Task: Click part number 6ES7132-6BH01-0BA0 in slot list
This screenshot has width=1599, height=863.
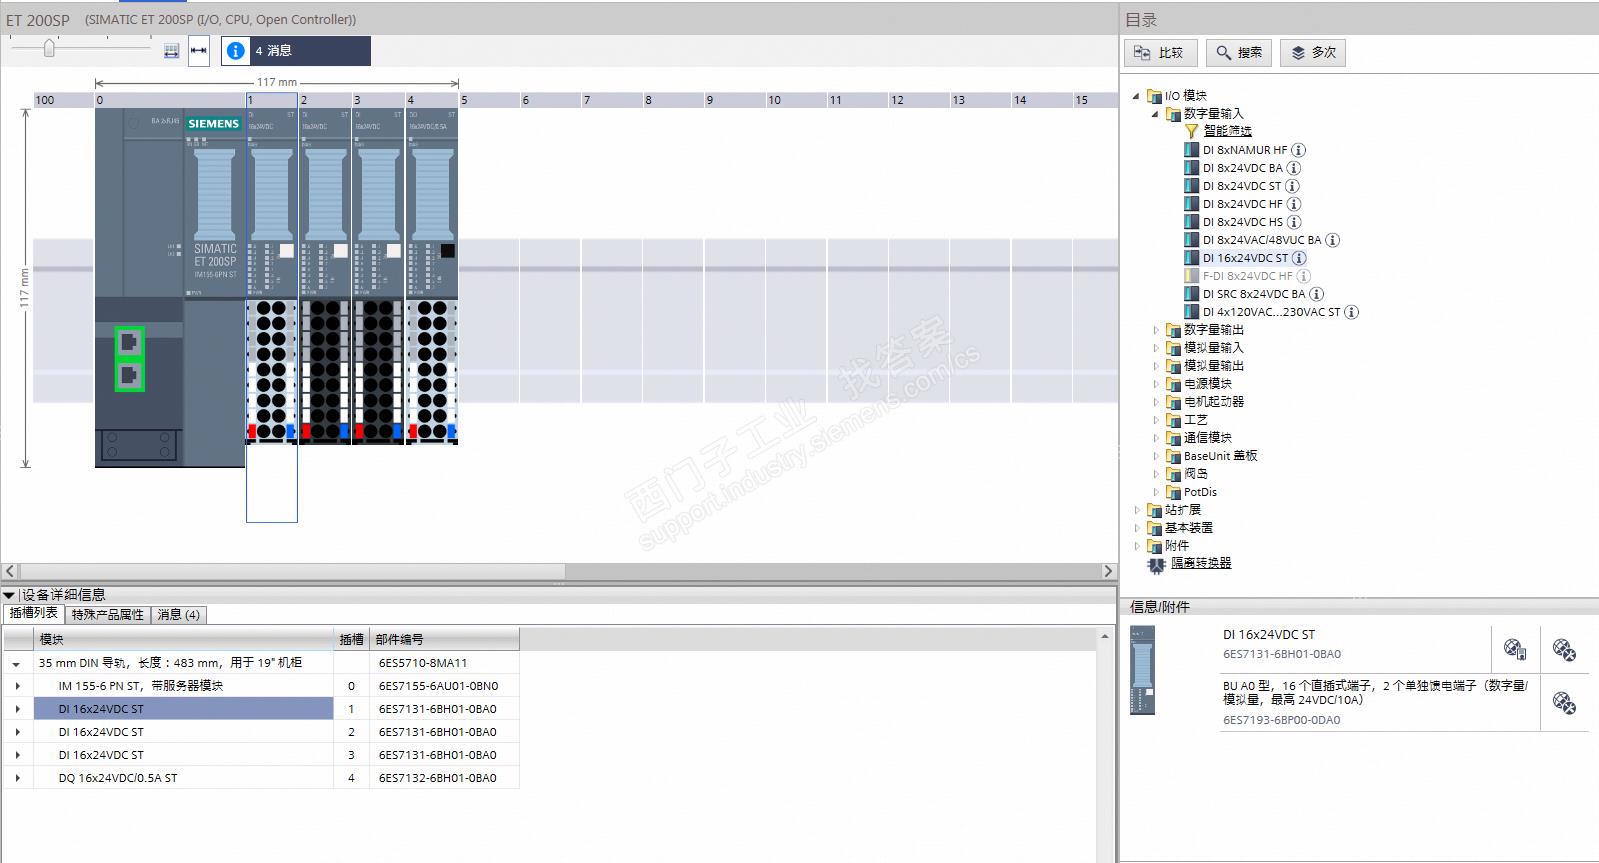Action: point(437,778)
